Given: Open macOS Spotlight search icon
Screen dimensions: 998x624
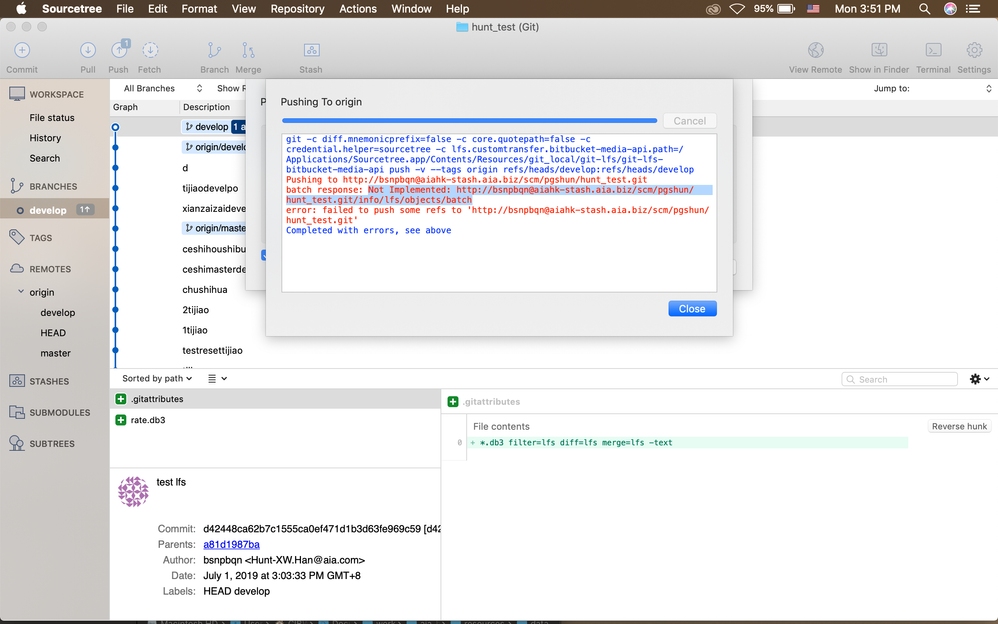Looking at the screenshot, I should 924,9.
